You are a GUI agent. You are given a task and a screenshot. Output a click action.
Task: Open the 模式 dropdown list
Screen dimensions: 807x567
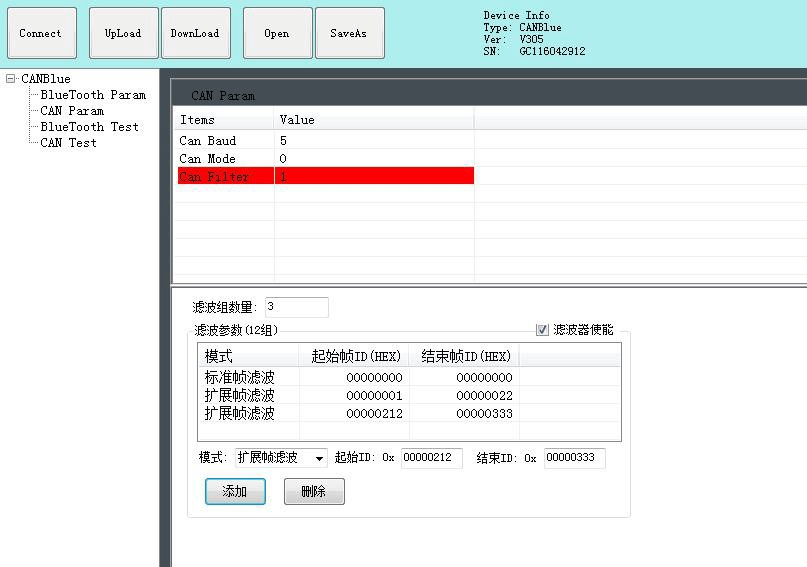pos(319,458)
